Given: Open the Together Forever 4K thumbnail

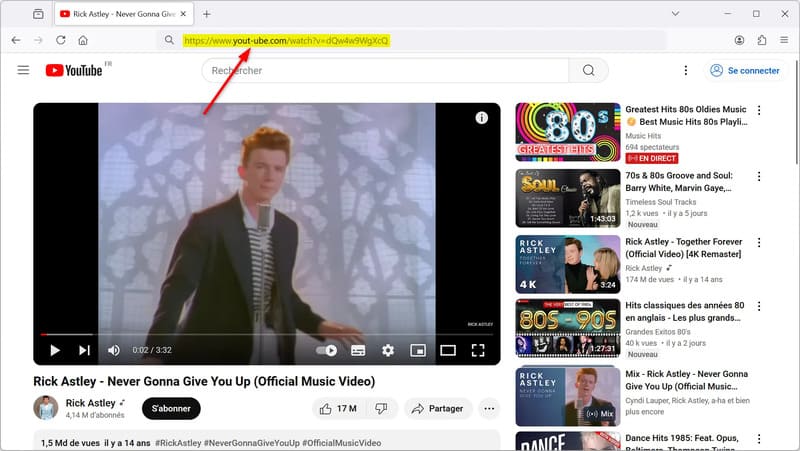Looking at the screenshot, I should tap(568, 264).
